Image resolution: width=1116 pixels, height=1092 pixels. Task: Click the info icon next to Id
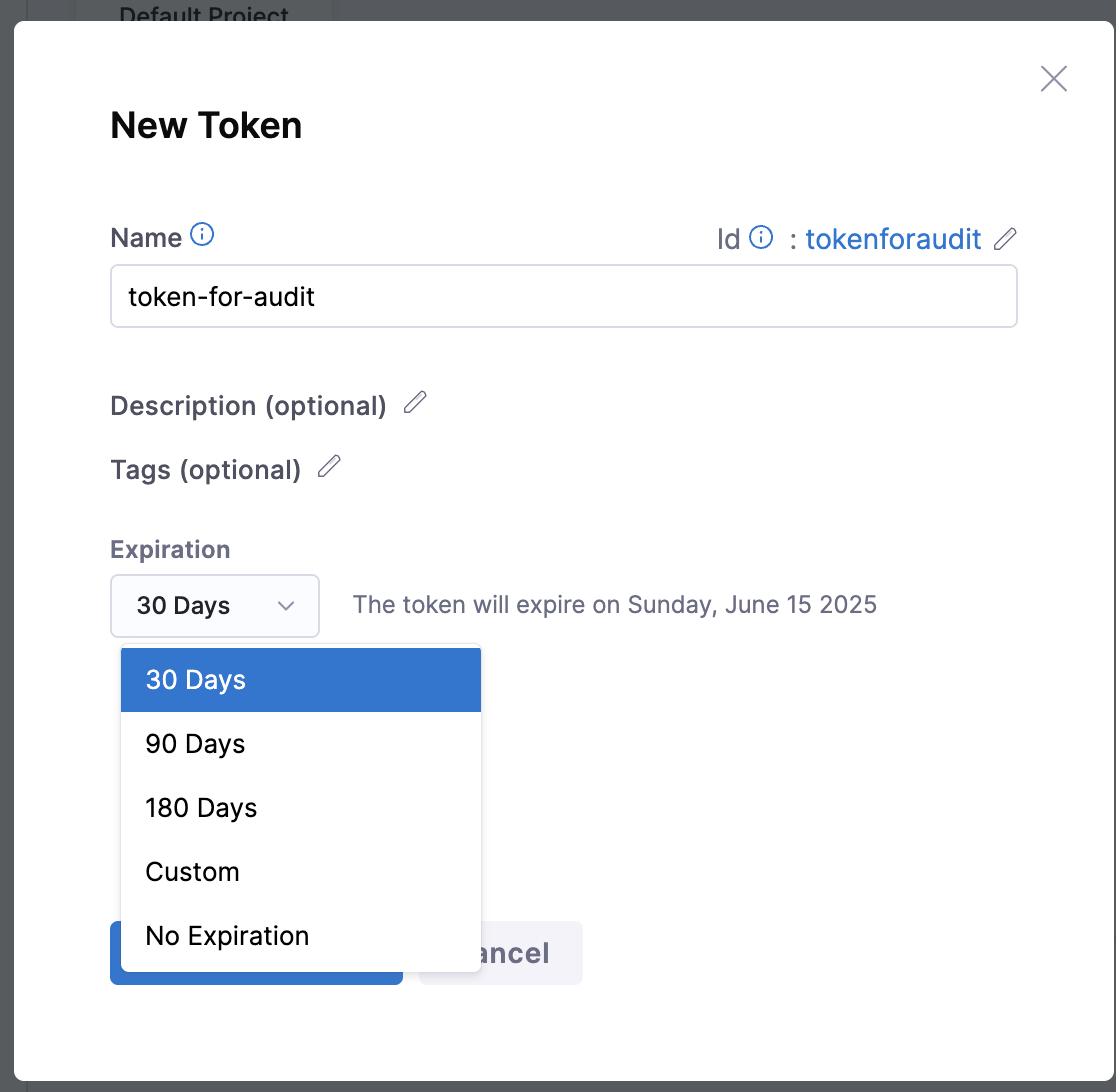coord(761,237)
